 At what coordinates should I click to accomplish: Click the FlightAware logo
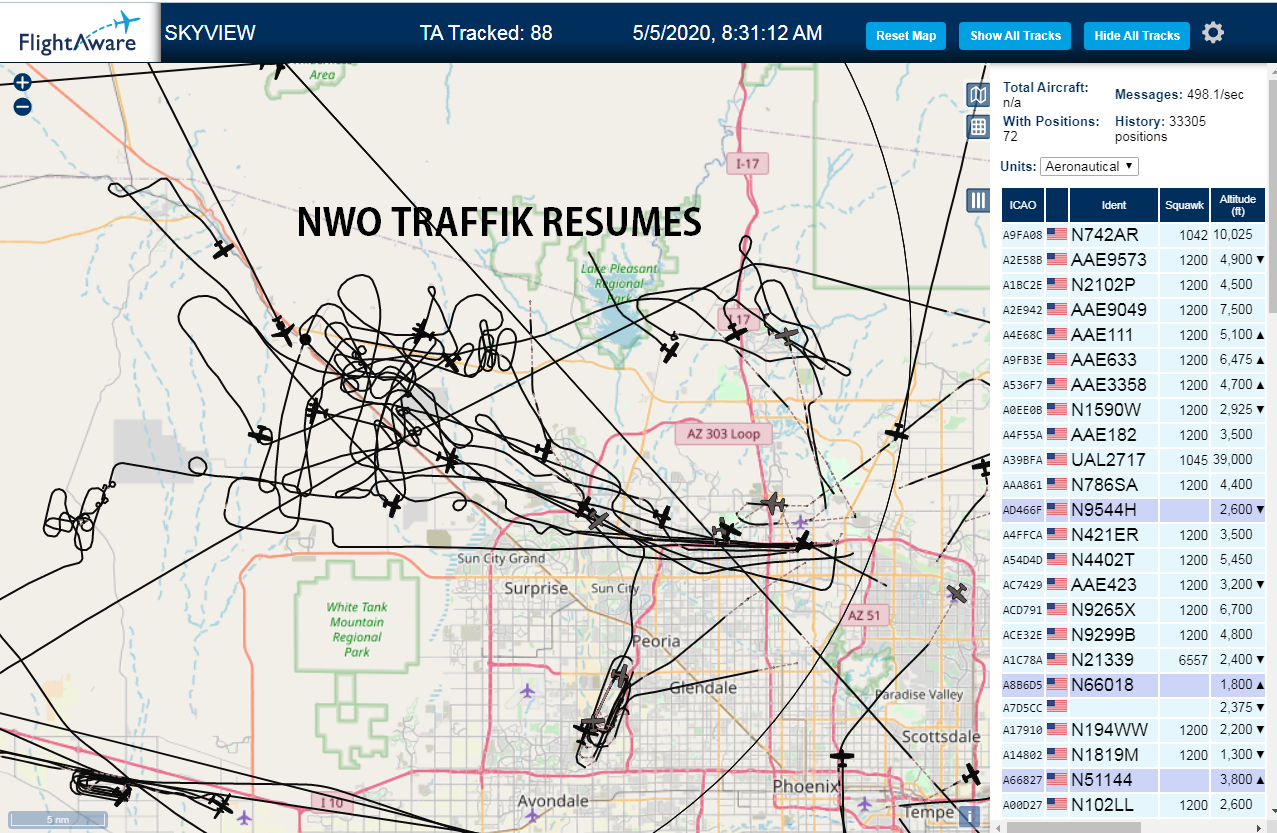point(80,33)
